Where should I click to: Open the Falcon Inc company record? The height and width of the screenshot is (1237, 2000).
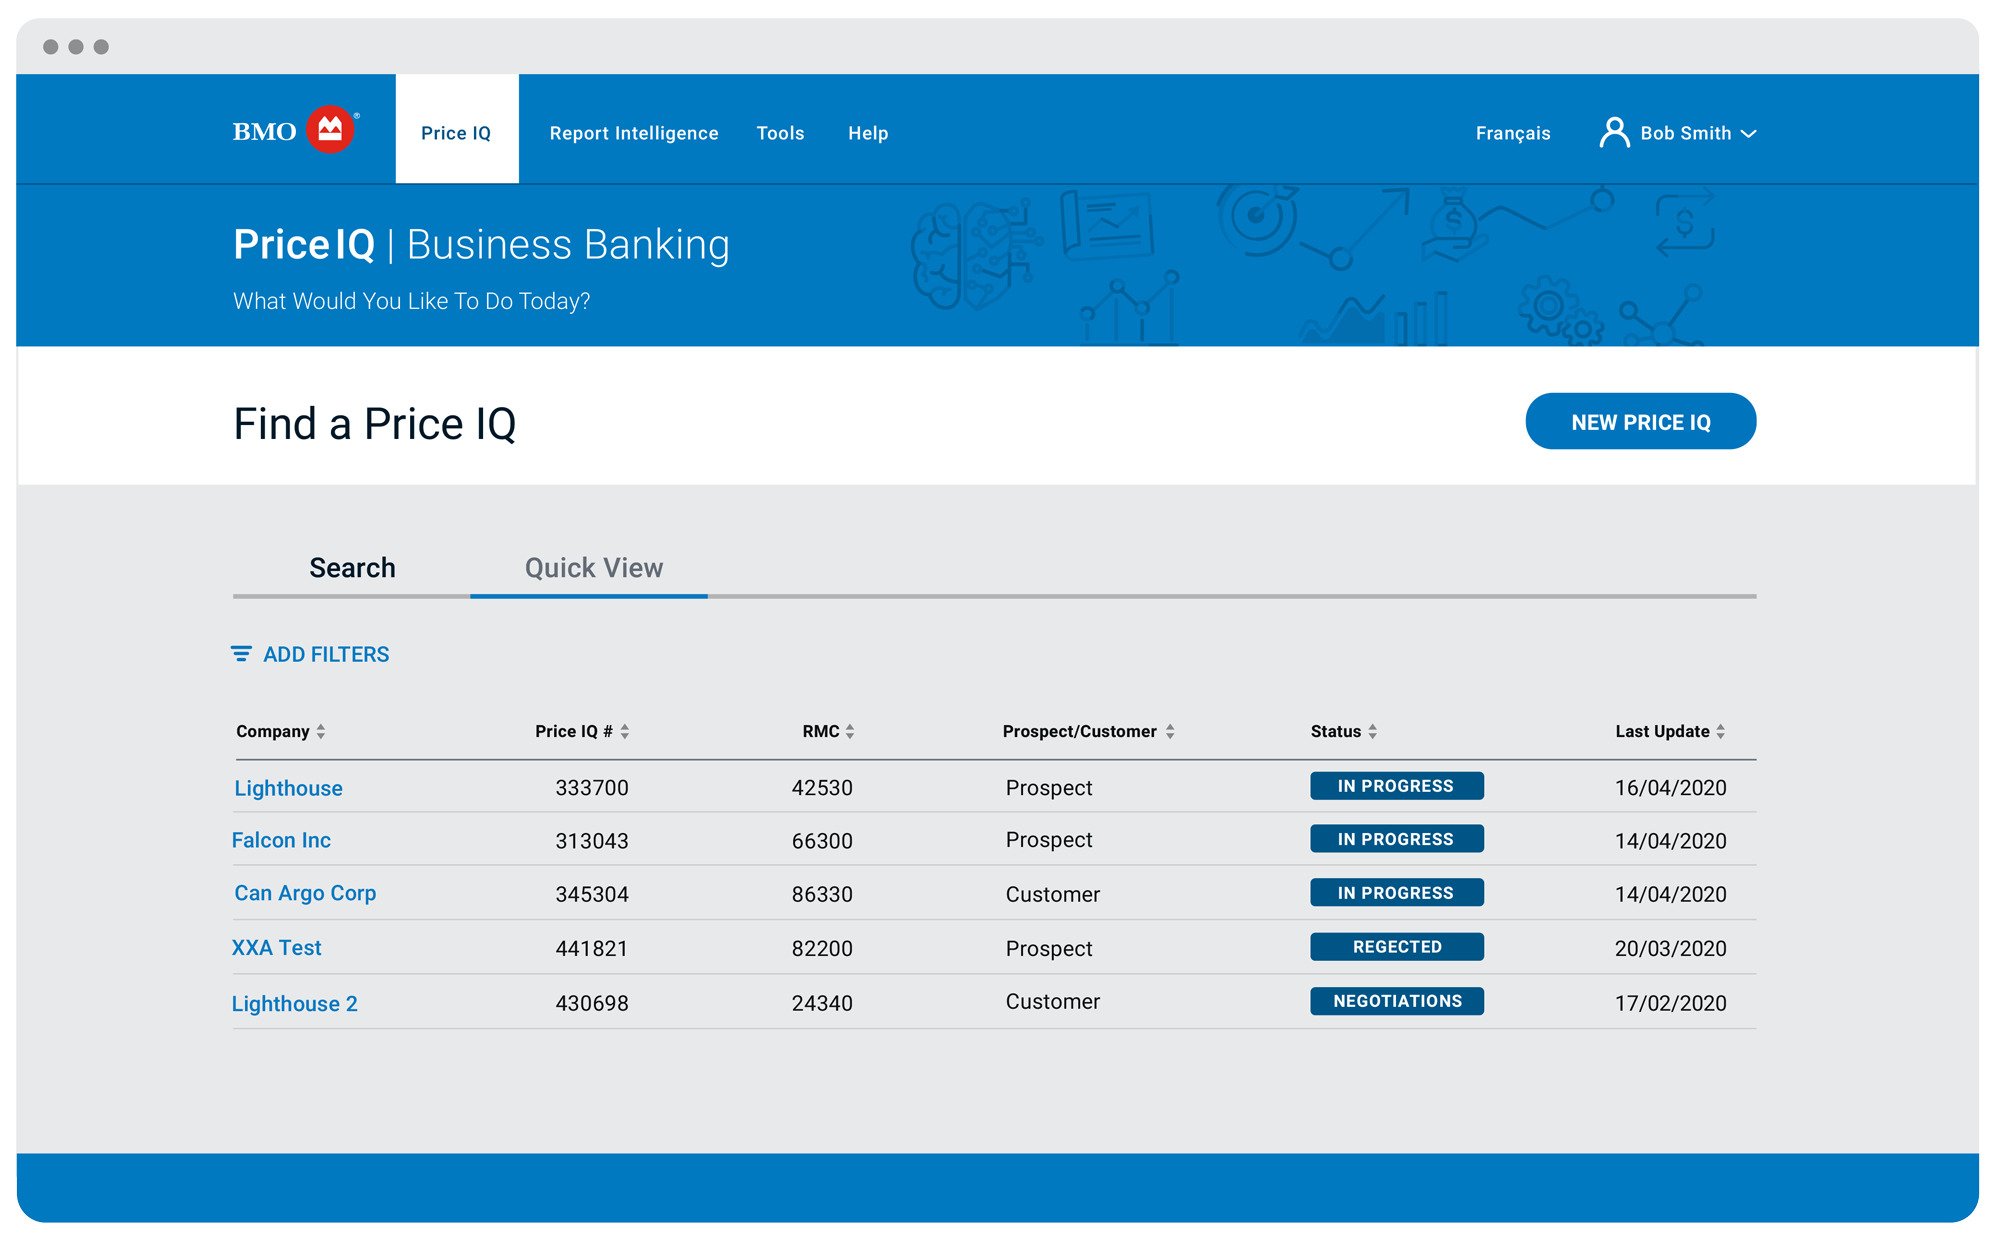(281, 840)
